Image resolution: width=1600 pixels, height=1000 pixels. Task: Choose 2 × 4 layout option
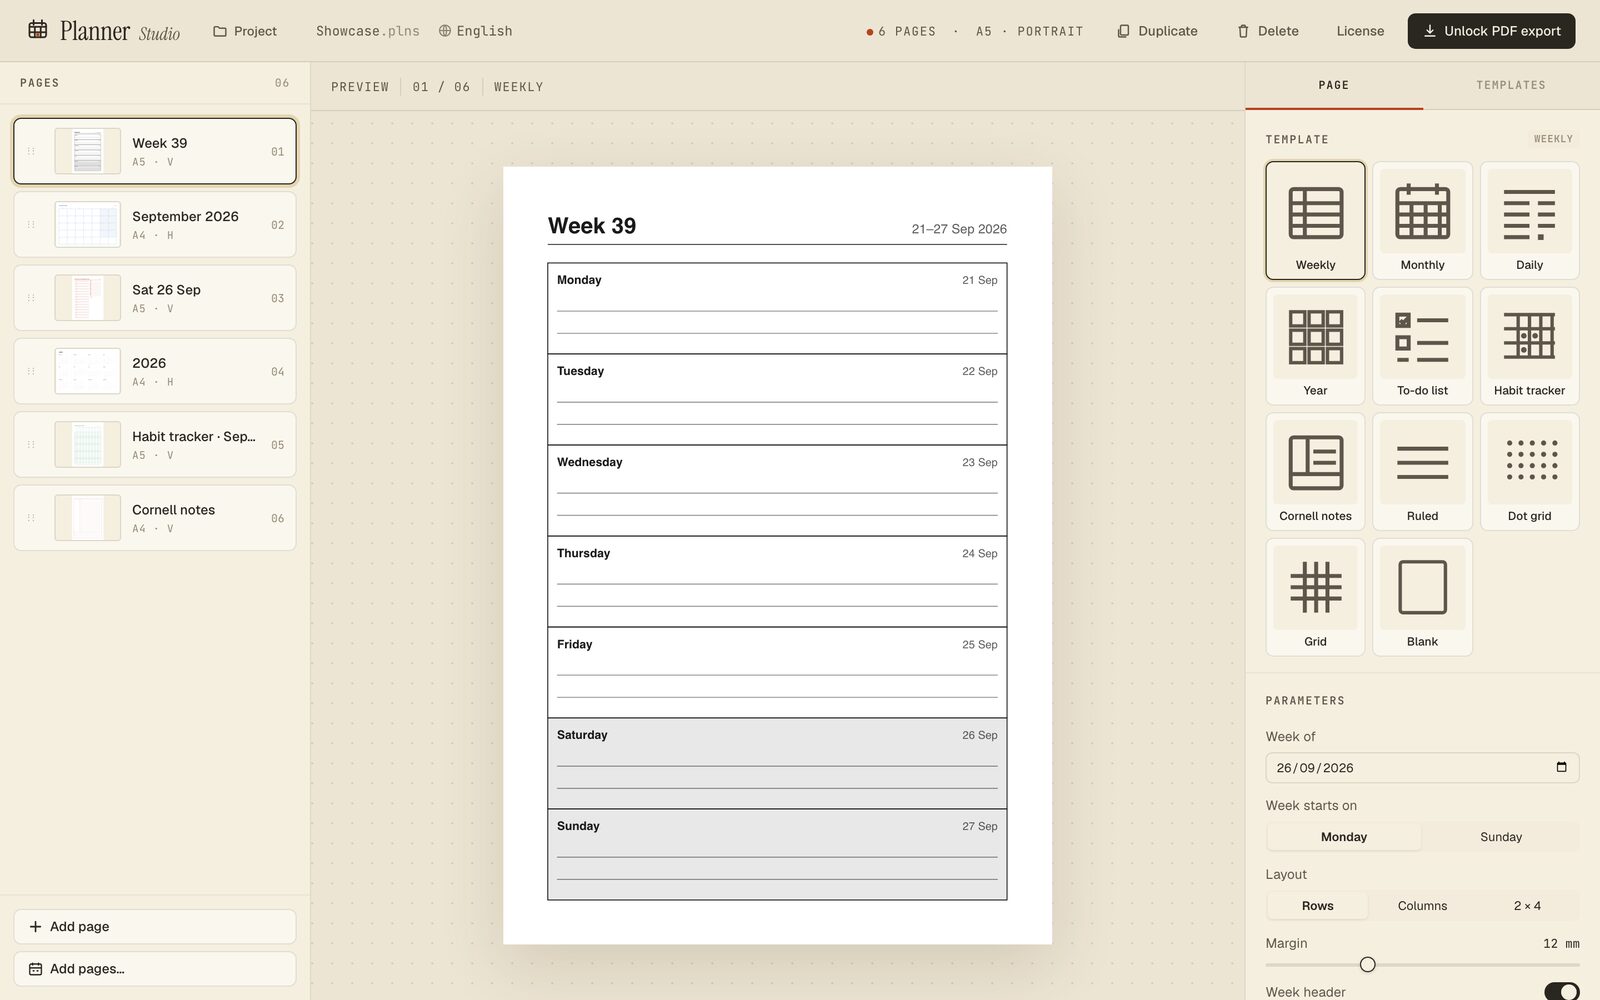pyautogui.click(x=1527, y=906)
